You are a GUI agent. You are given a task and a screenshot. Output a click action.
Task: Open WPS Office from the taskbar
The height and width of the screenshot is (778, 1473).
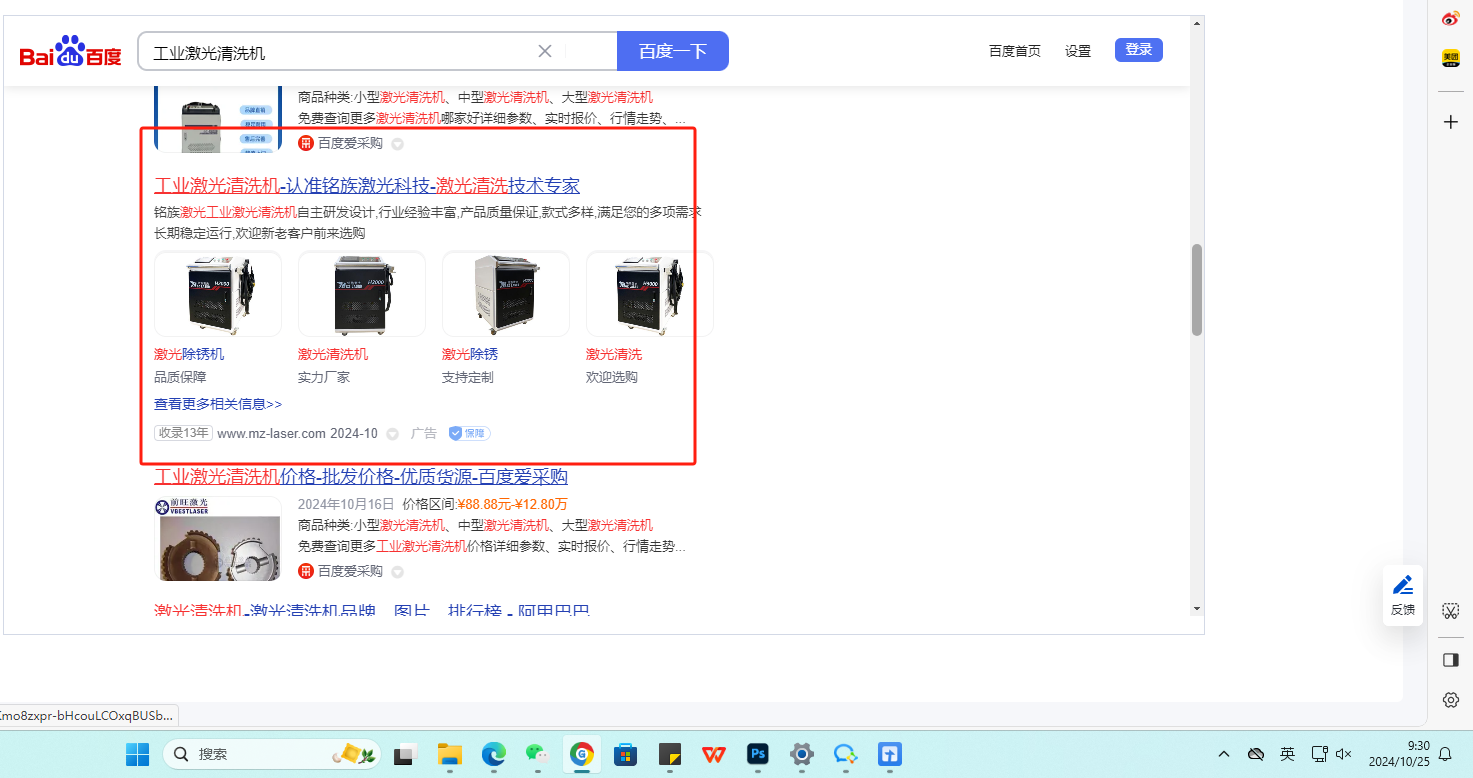713,754
